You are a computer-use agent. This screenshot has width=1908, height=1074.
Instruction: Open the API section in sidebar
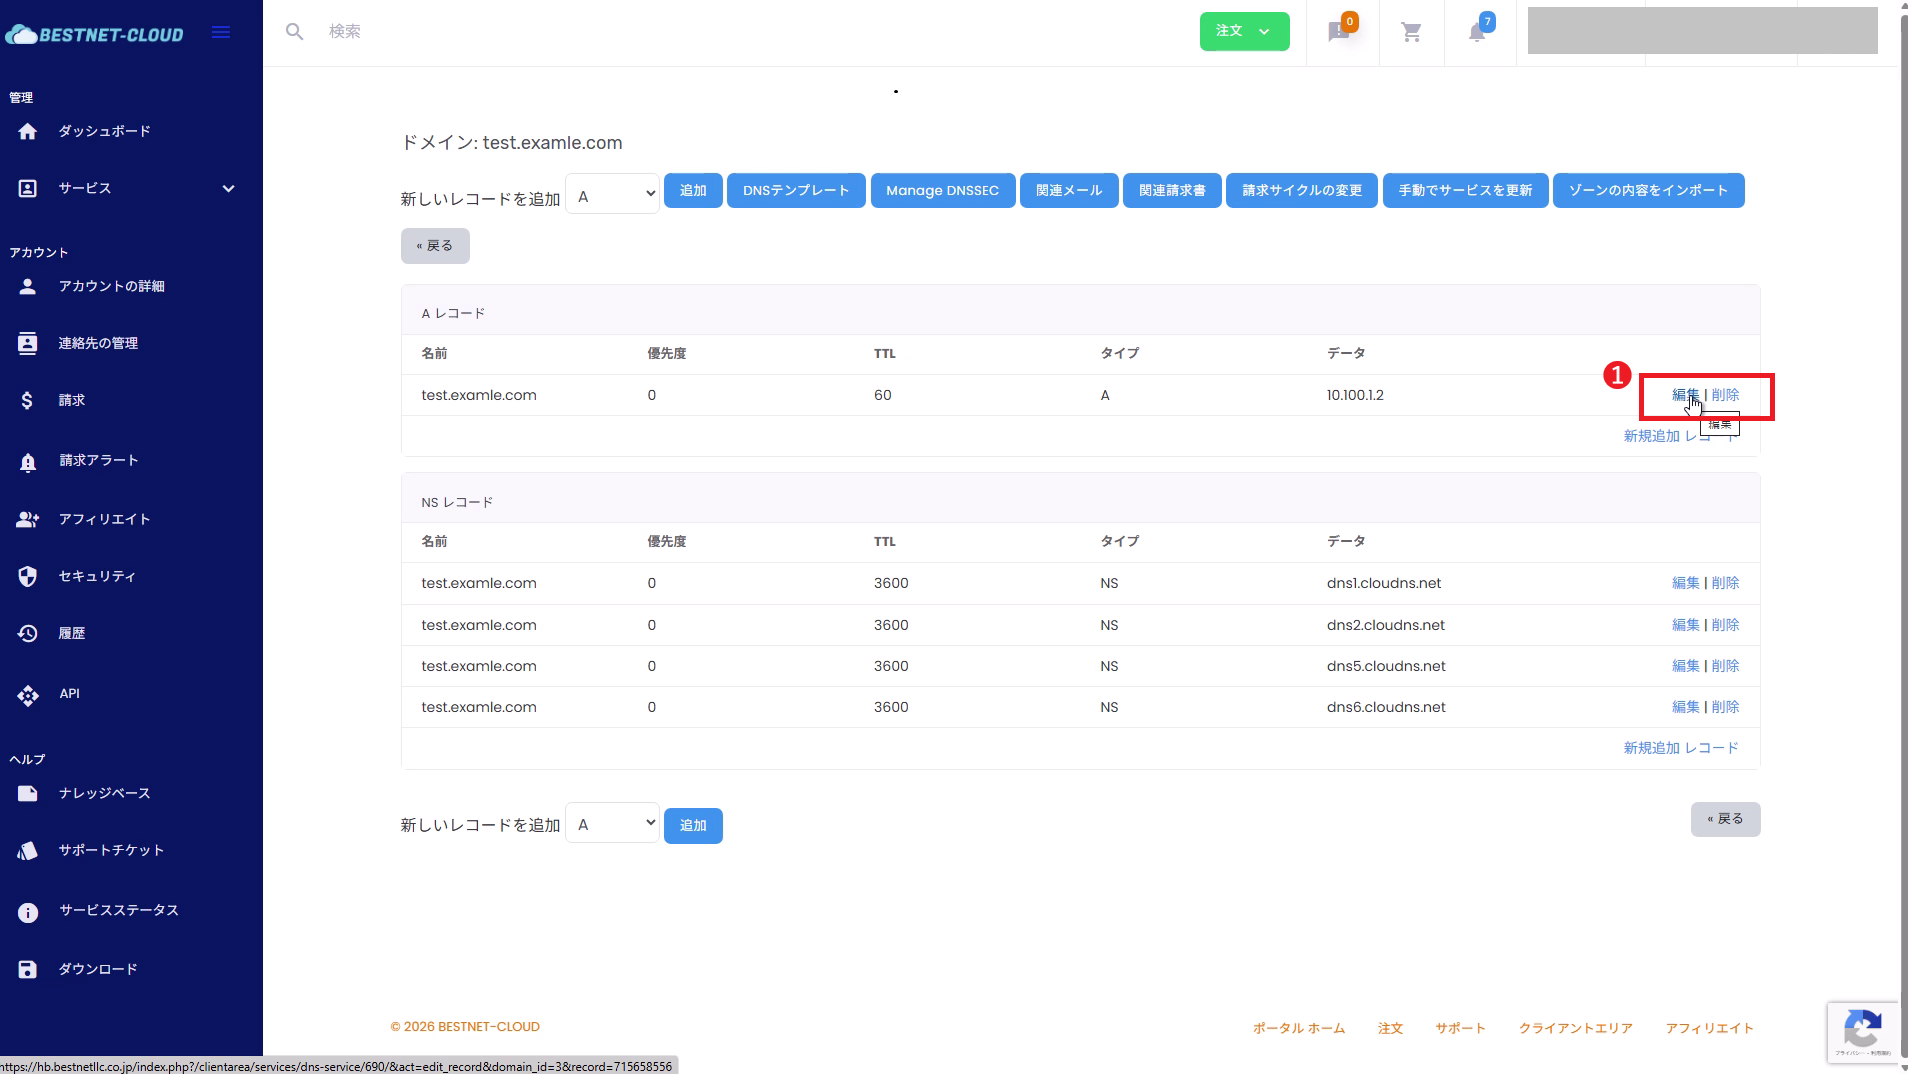click(68, 693)
